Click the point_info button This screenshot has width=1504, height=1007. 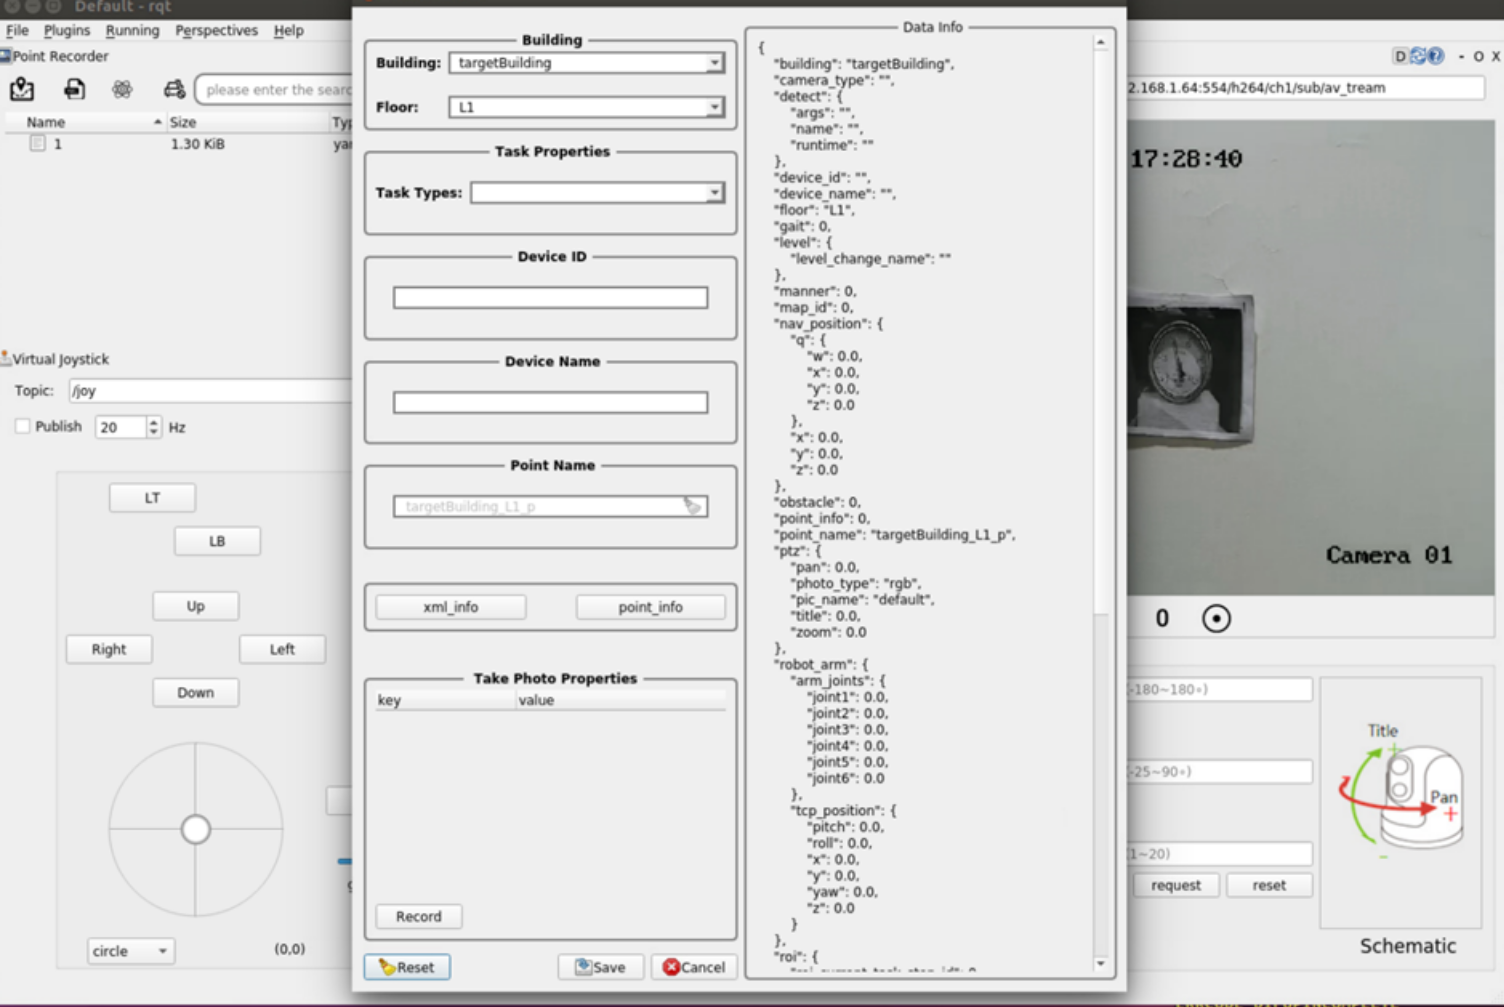coord(651,607)
